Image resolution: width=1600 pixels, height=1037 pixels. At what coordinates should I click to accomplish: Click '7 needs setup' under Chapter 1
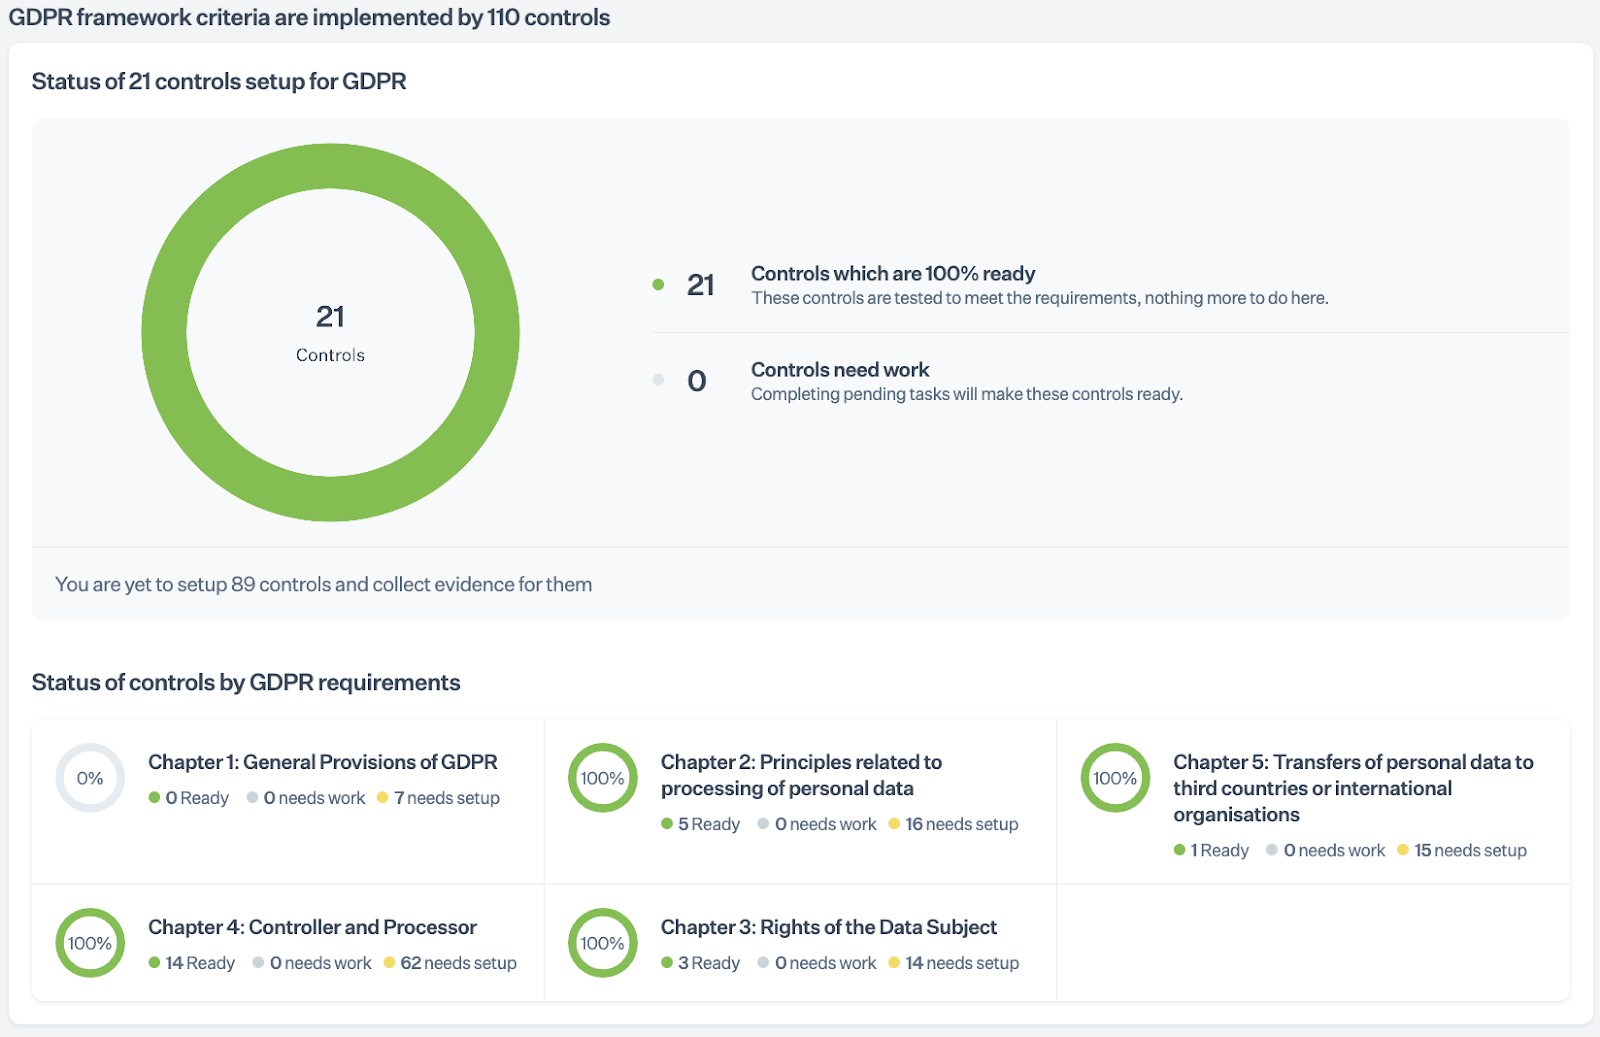point(447,798)
